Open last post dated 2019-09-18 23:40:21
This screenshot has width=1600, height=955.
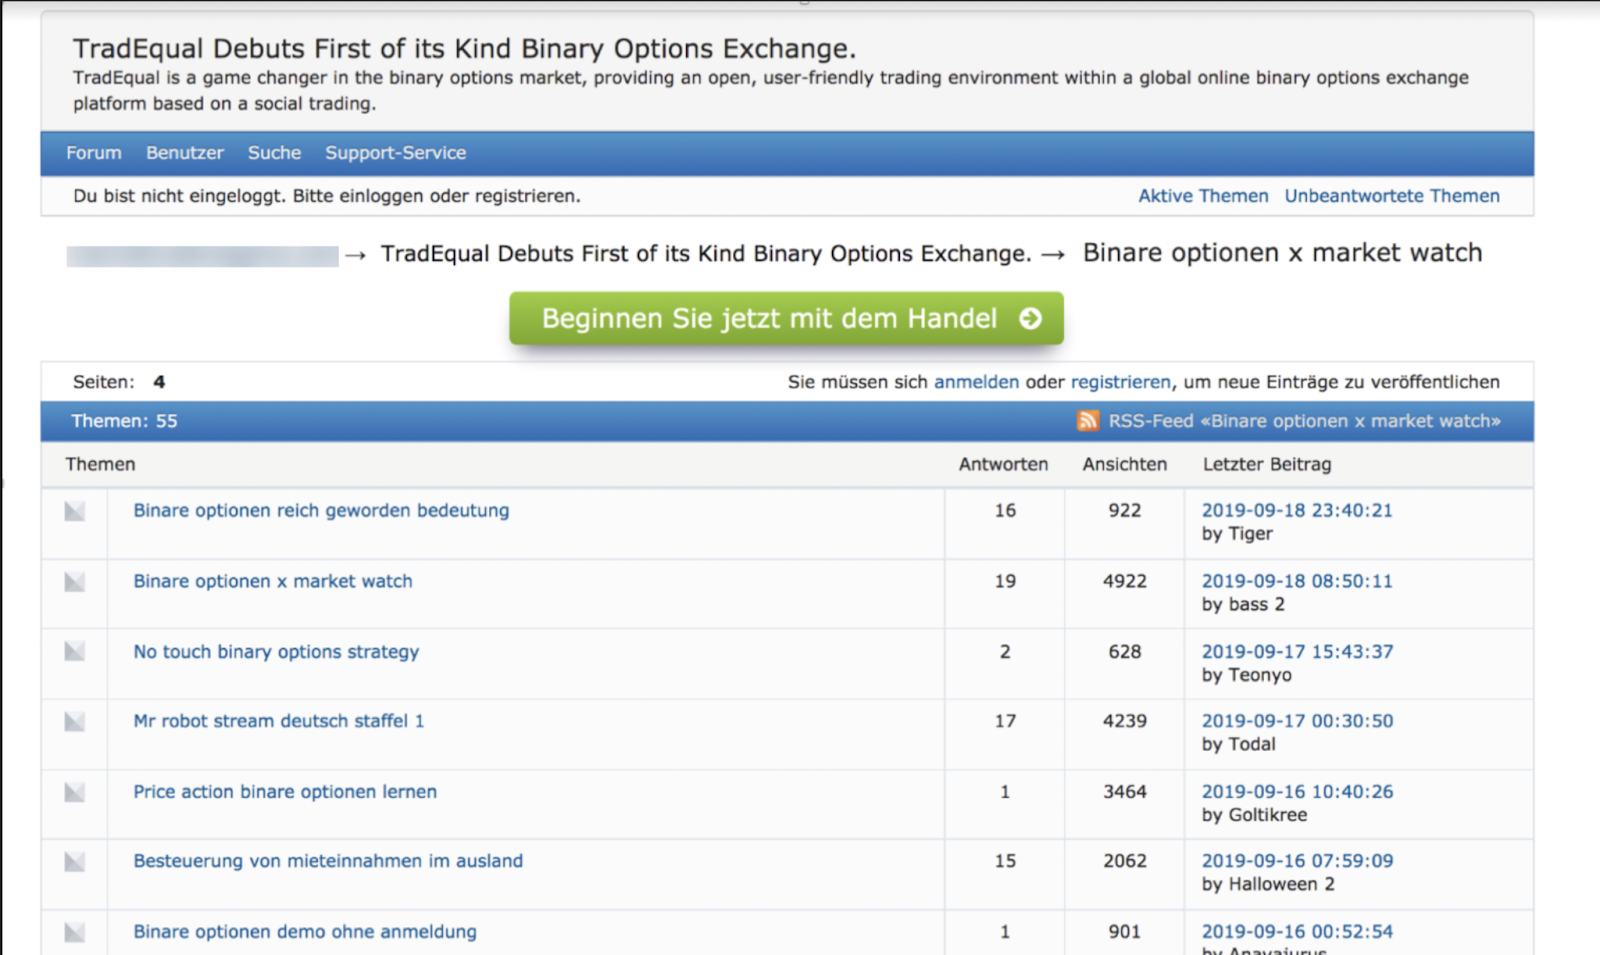[x=1297, y=510]
